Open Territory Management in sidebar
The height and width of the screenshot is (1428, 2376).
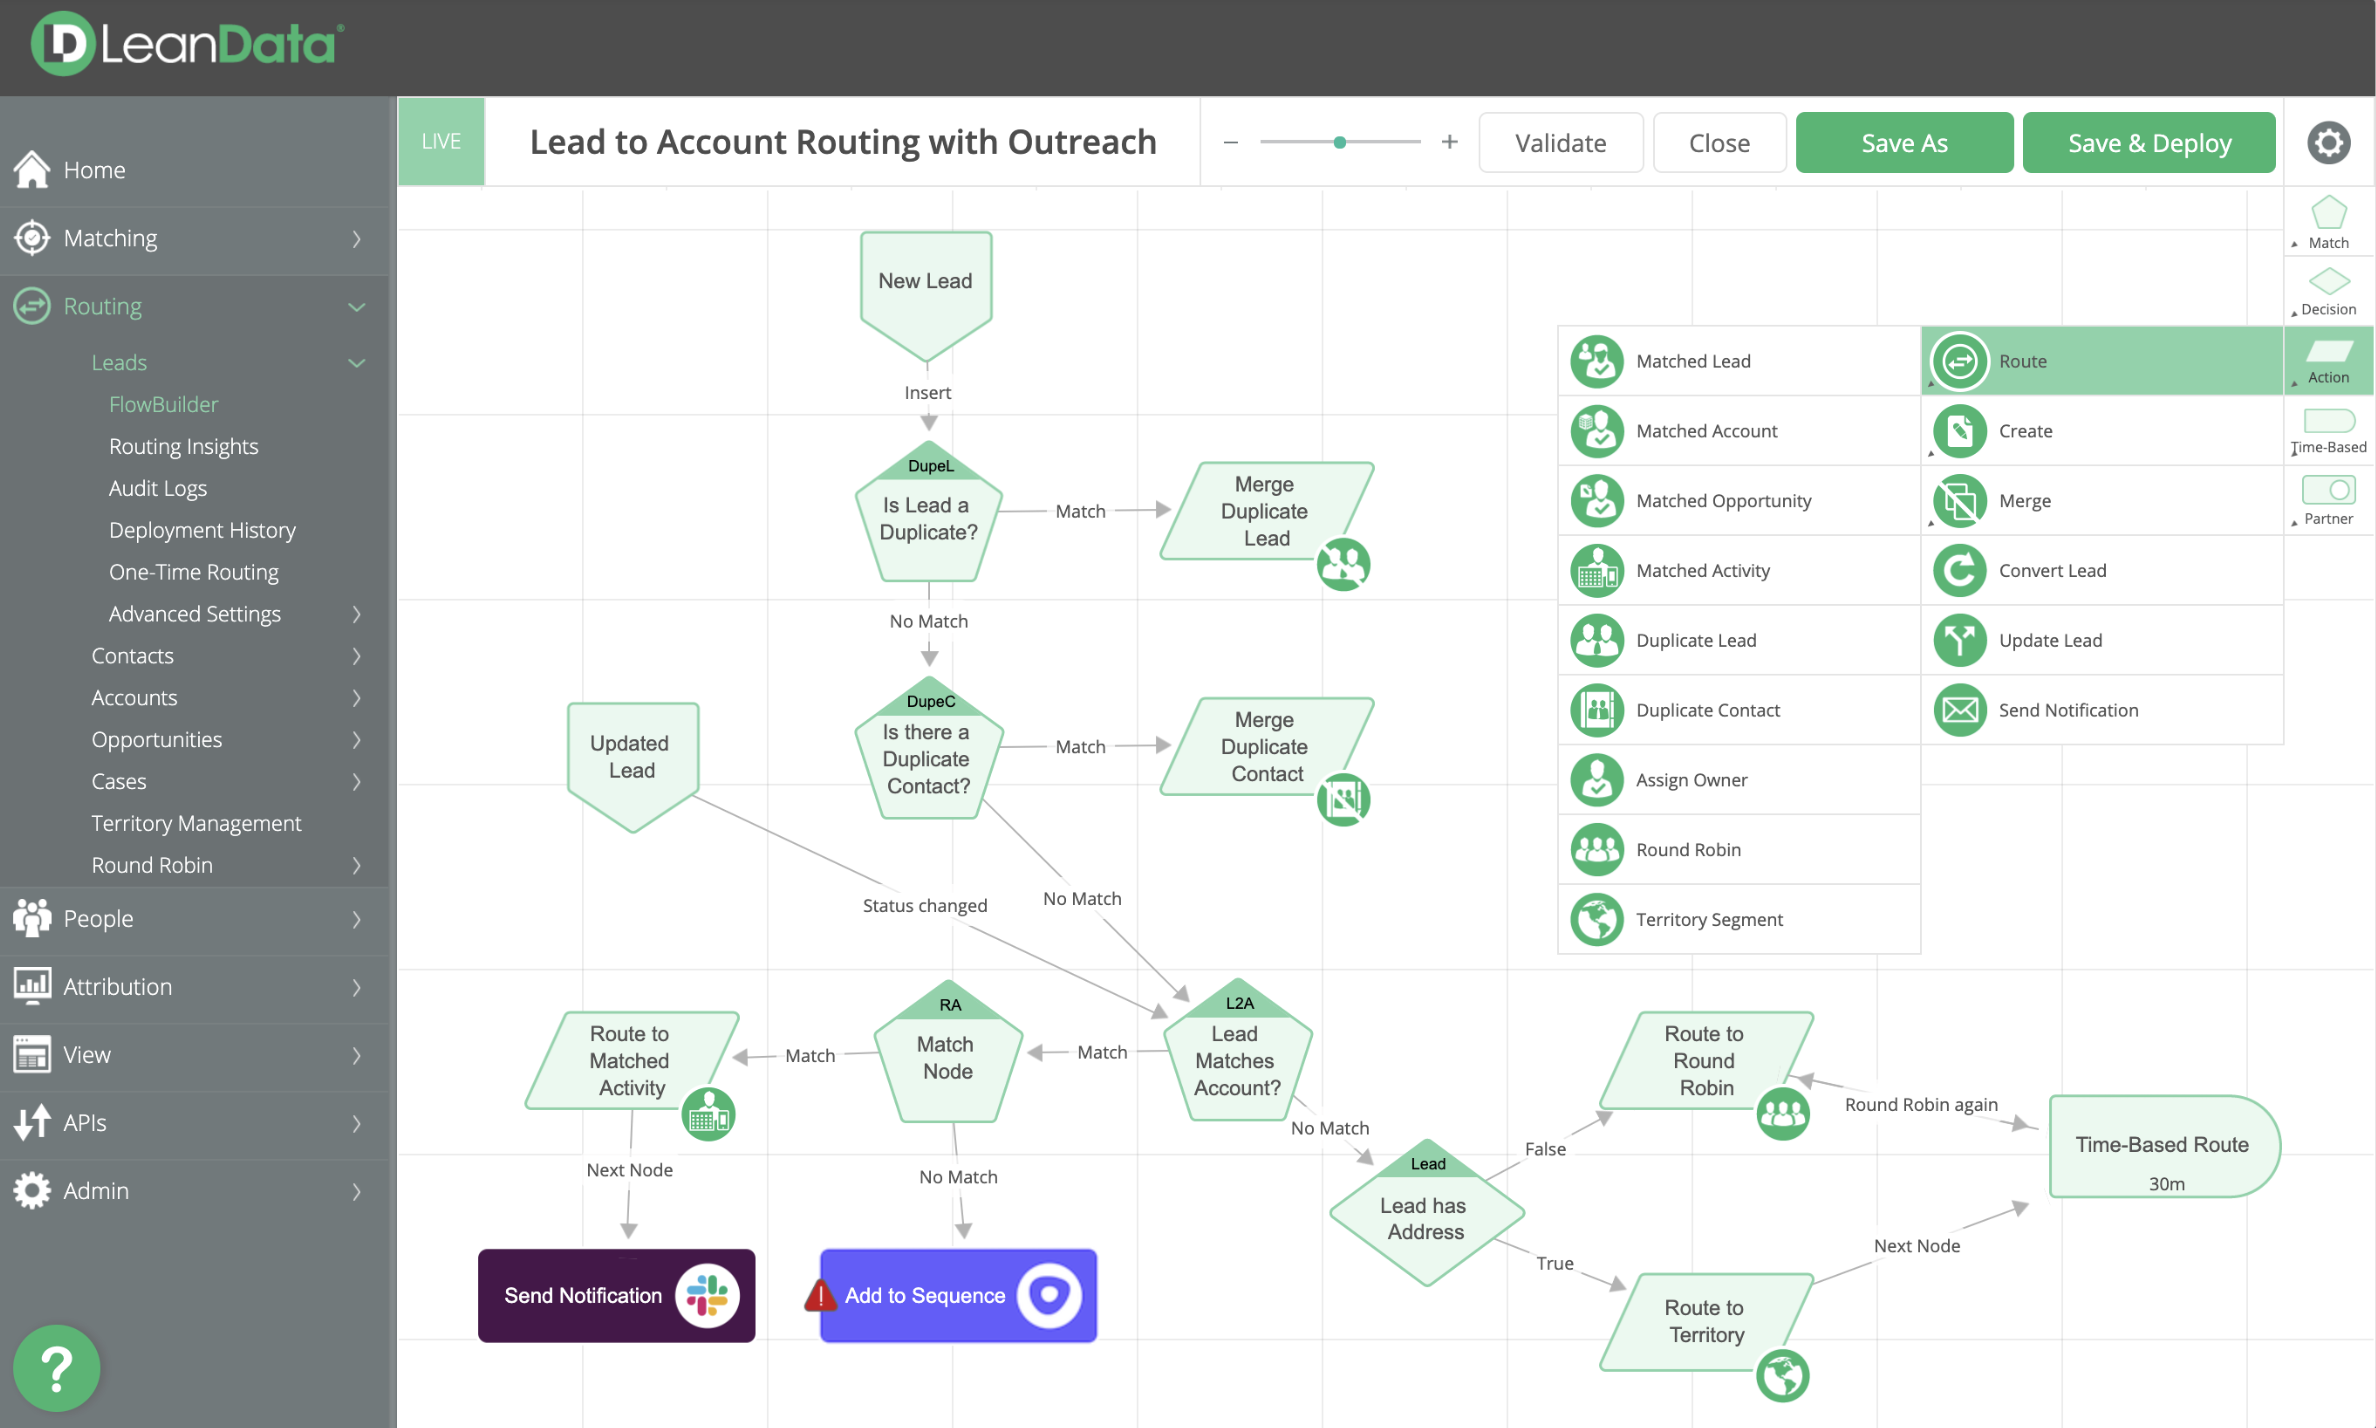196,824
